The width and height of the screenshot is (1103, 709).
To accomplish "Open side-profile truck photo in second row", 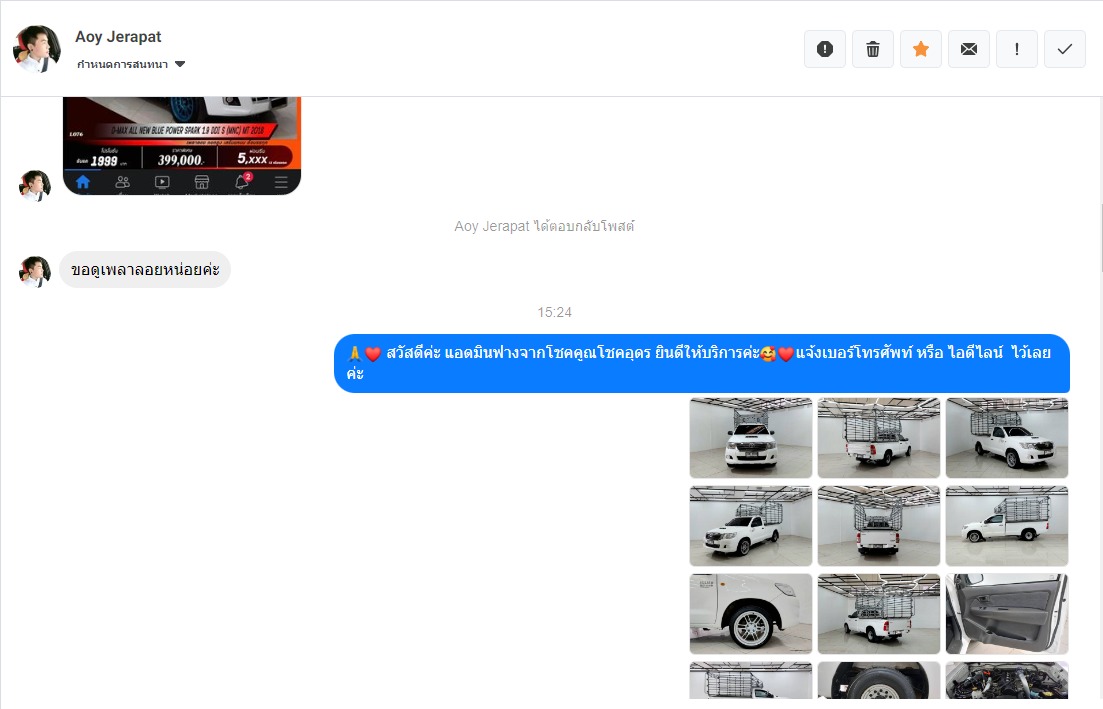I will [x=1007, y=526].
